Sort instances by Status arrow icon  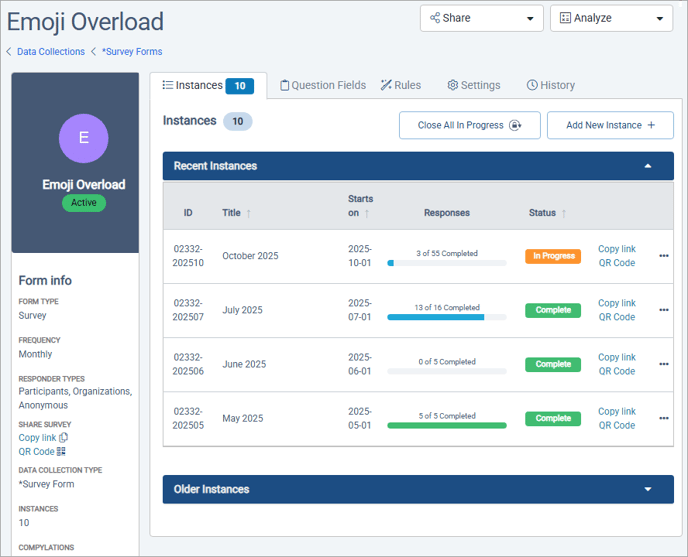563,213
